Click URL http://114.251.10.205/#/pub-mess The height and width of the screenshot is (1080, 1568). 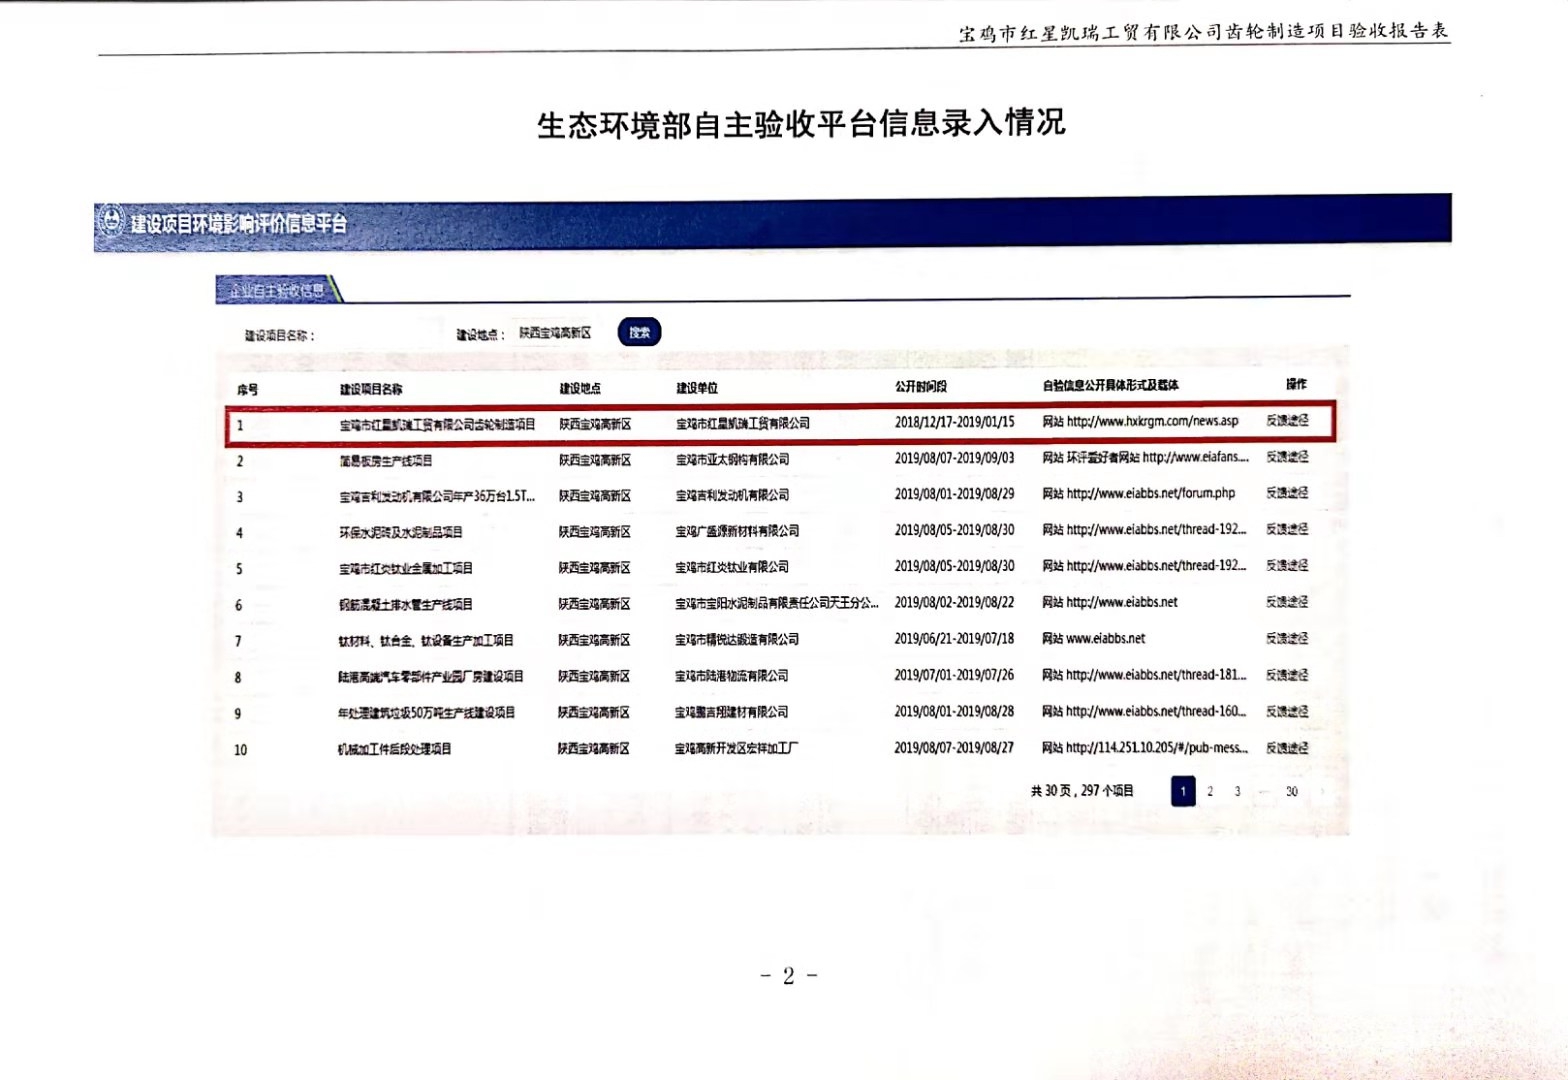pos(1157,747)
